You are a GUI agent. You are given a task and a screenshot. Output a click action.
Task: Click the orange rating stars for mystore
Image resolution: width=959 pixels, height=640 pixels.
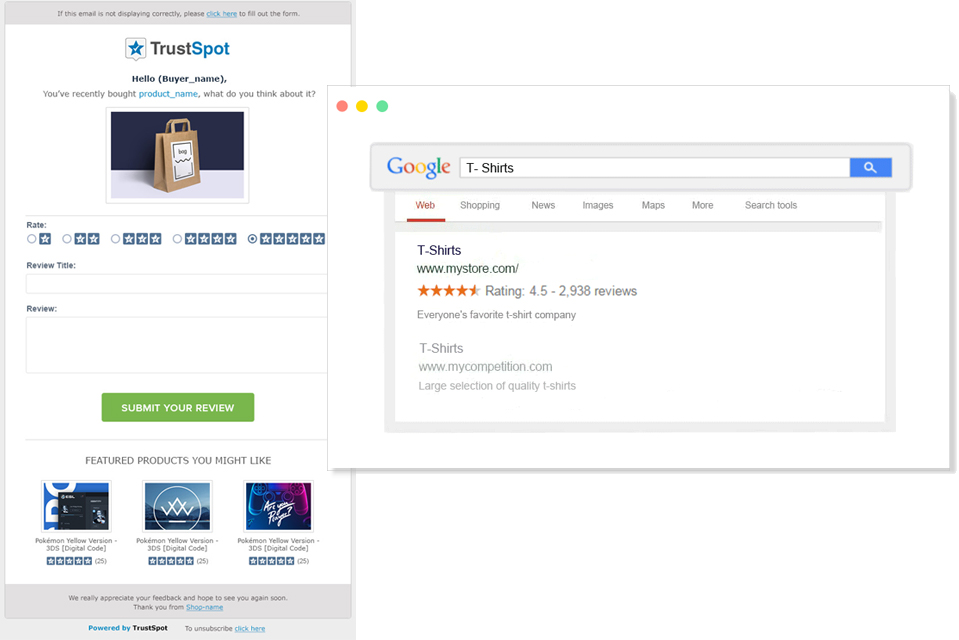[449, 291]
